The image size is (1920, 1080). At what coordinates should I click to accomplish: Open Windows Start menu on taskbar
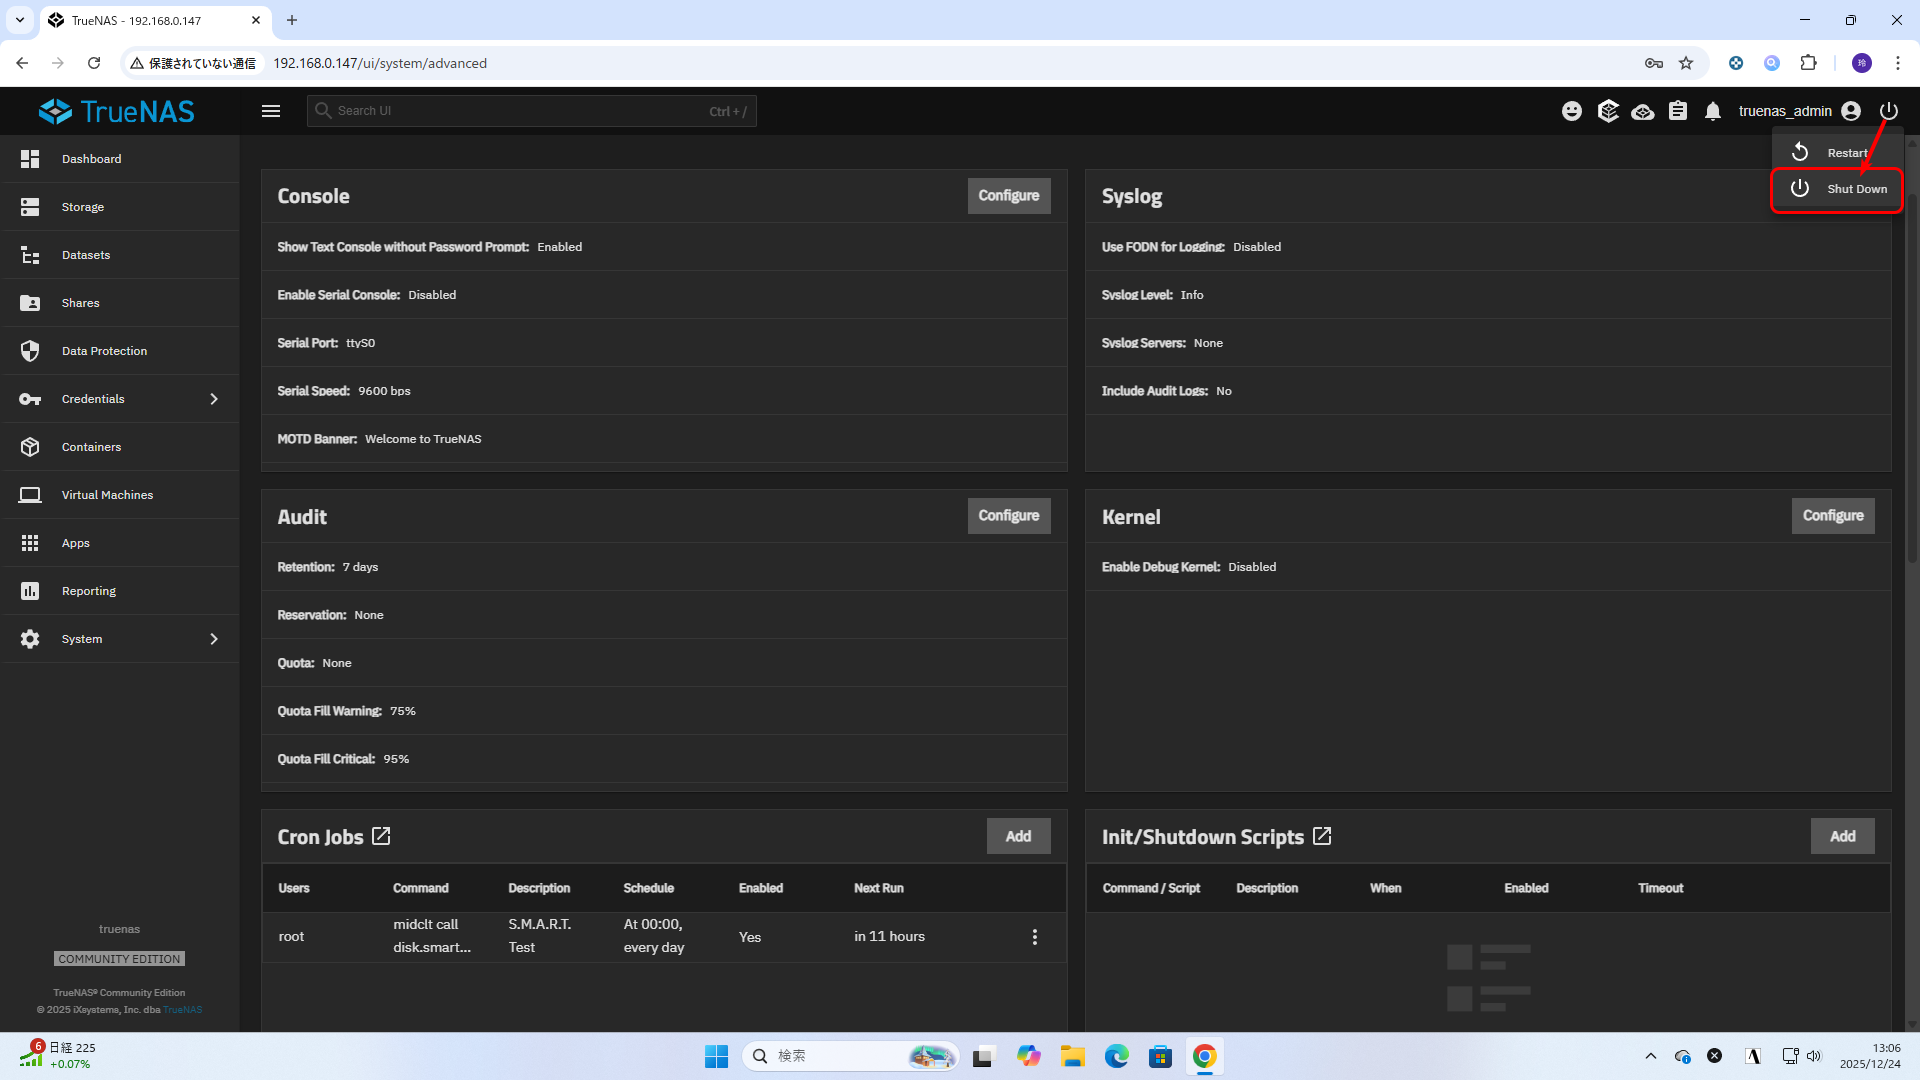716,1056
